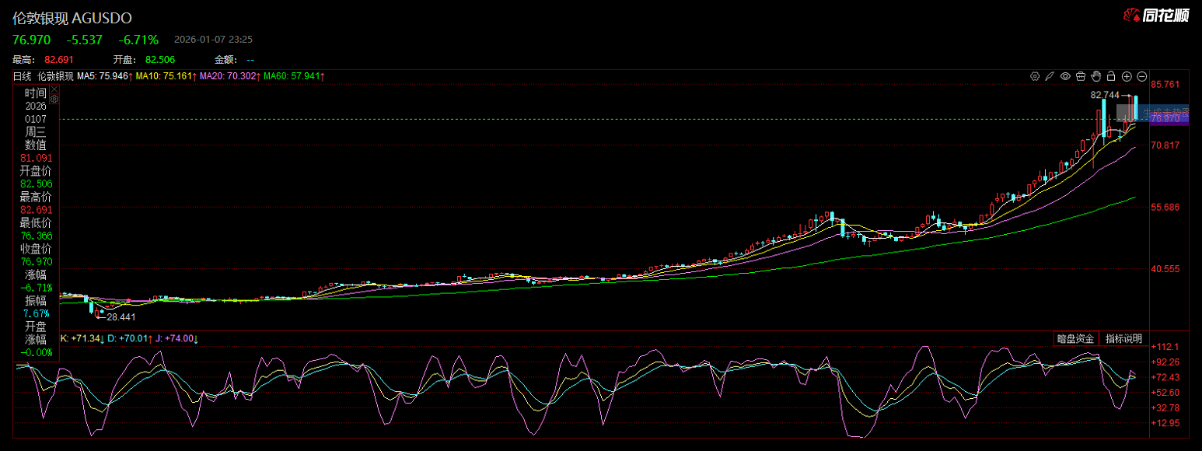1202x451 pixels.
Task: Open the toolbox briefcase icon
Action: pos(1080,76)
